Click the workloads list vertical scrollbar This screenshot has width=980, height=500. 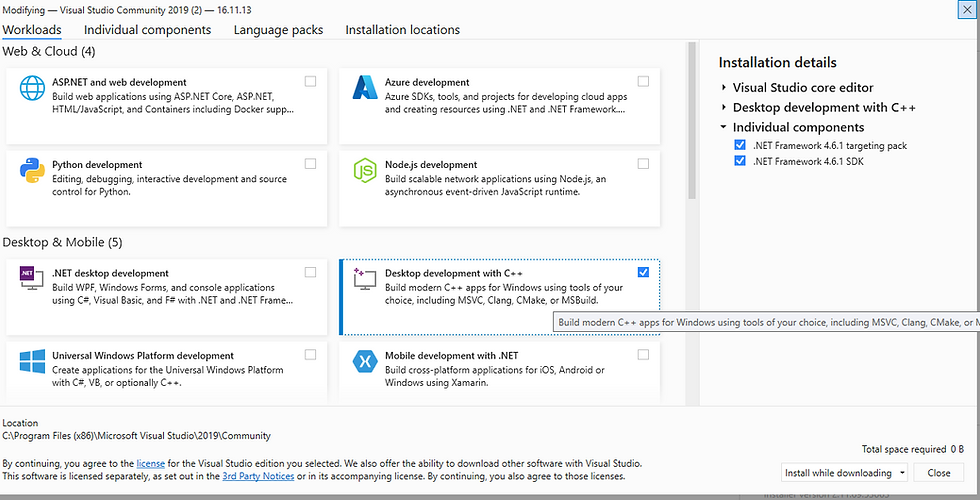[691, 120]
